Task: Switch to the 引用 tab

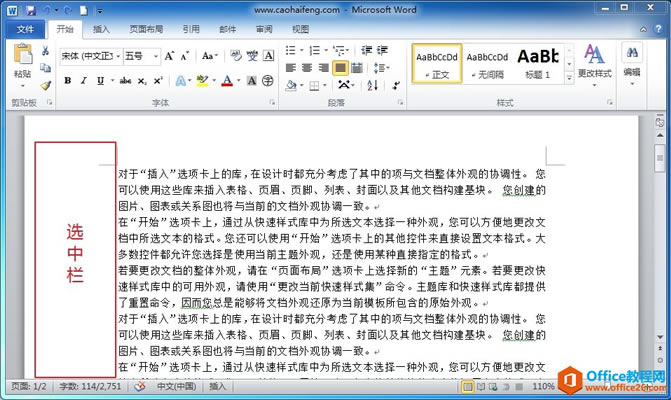Action: click(x=191, y=29)
